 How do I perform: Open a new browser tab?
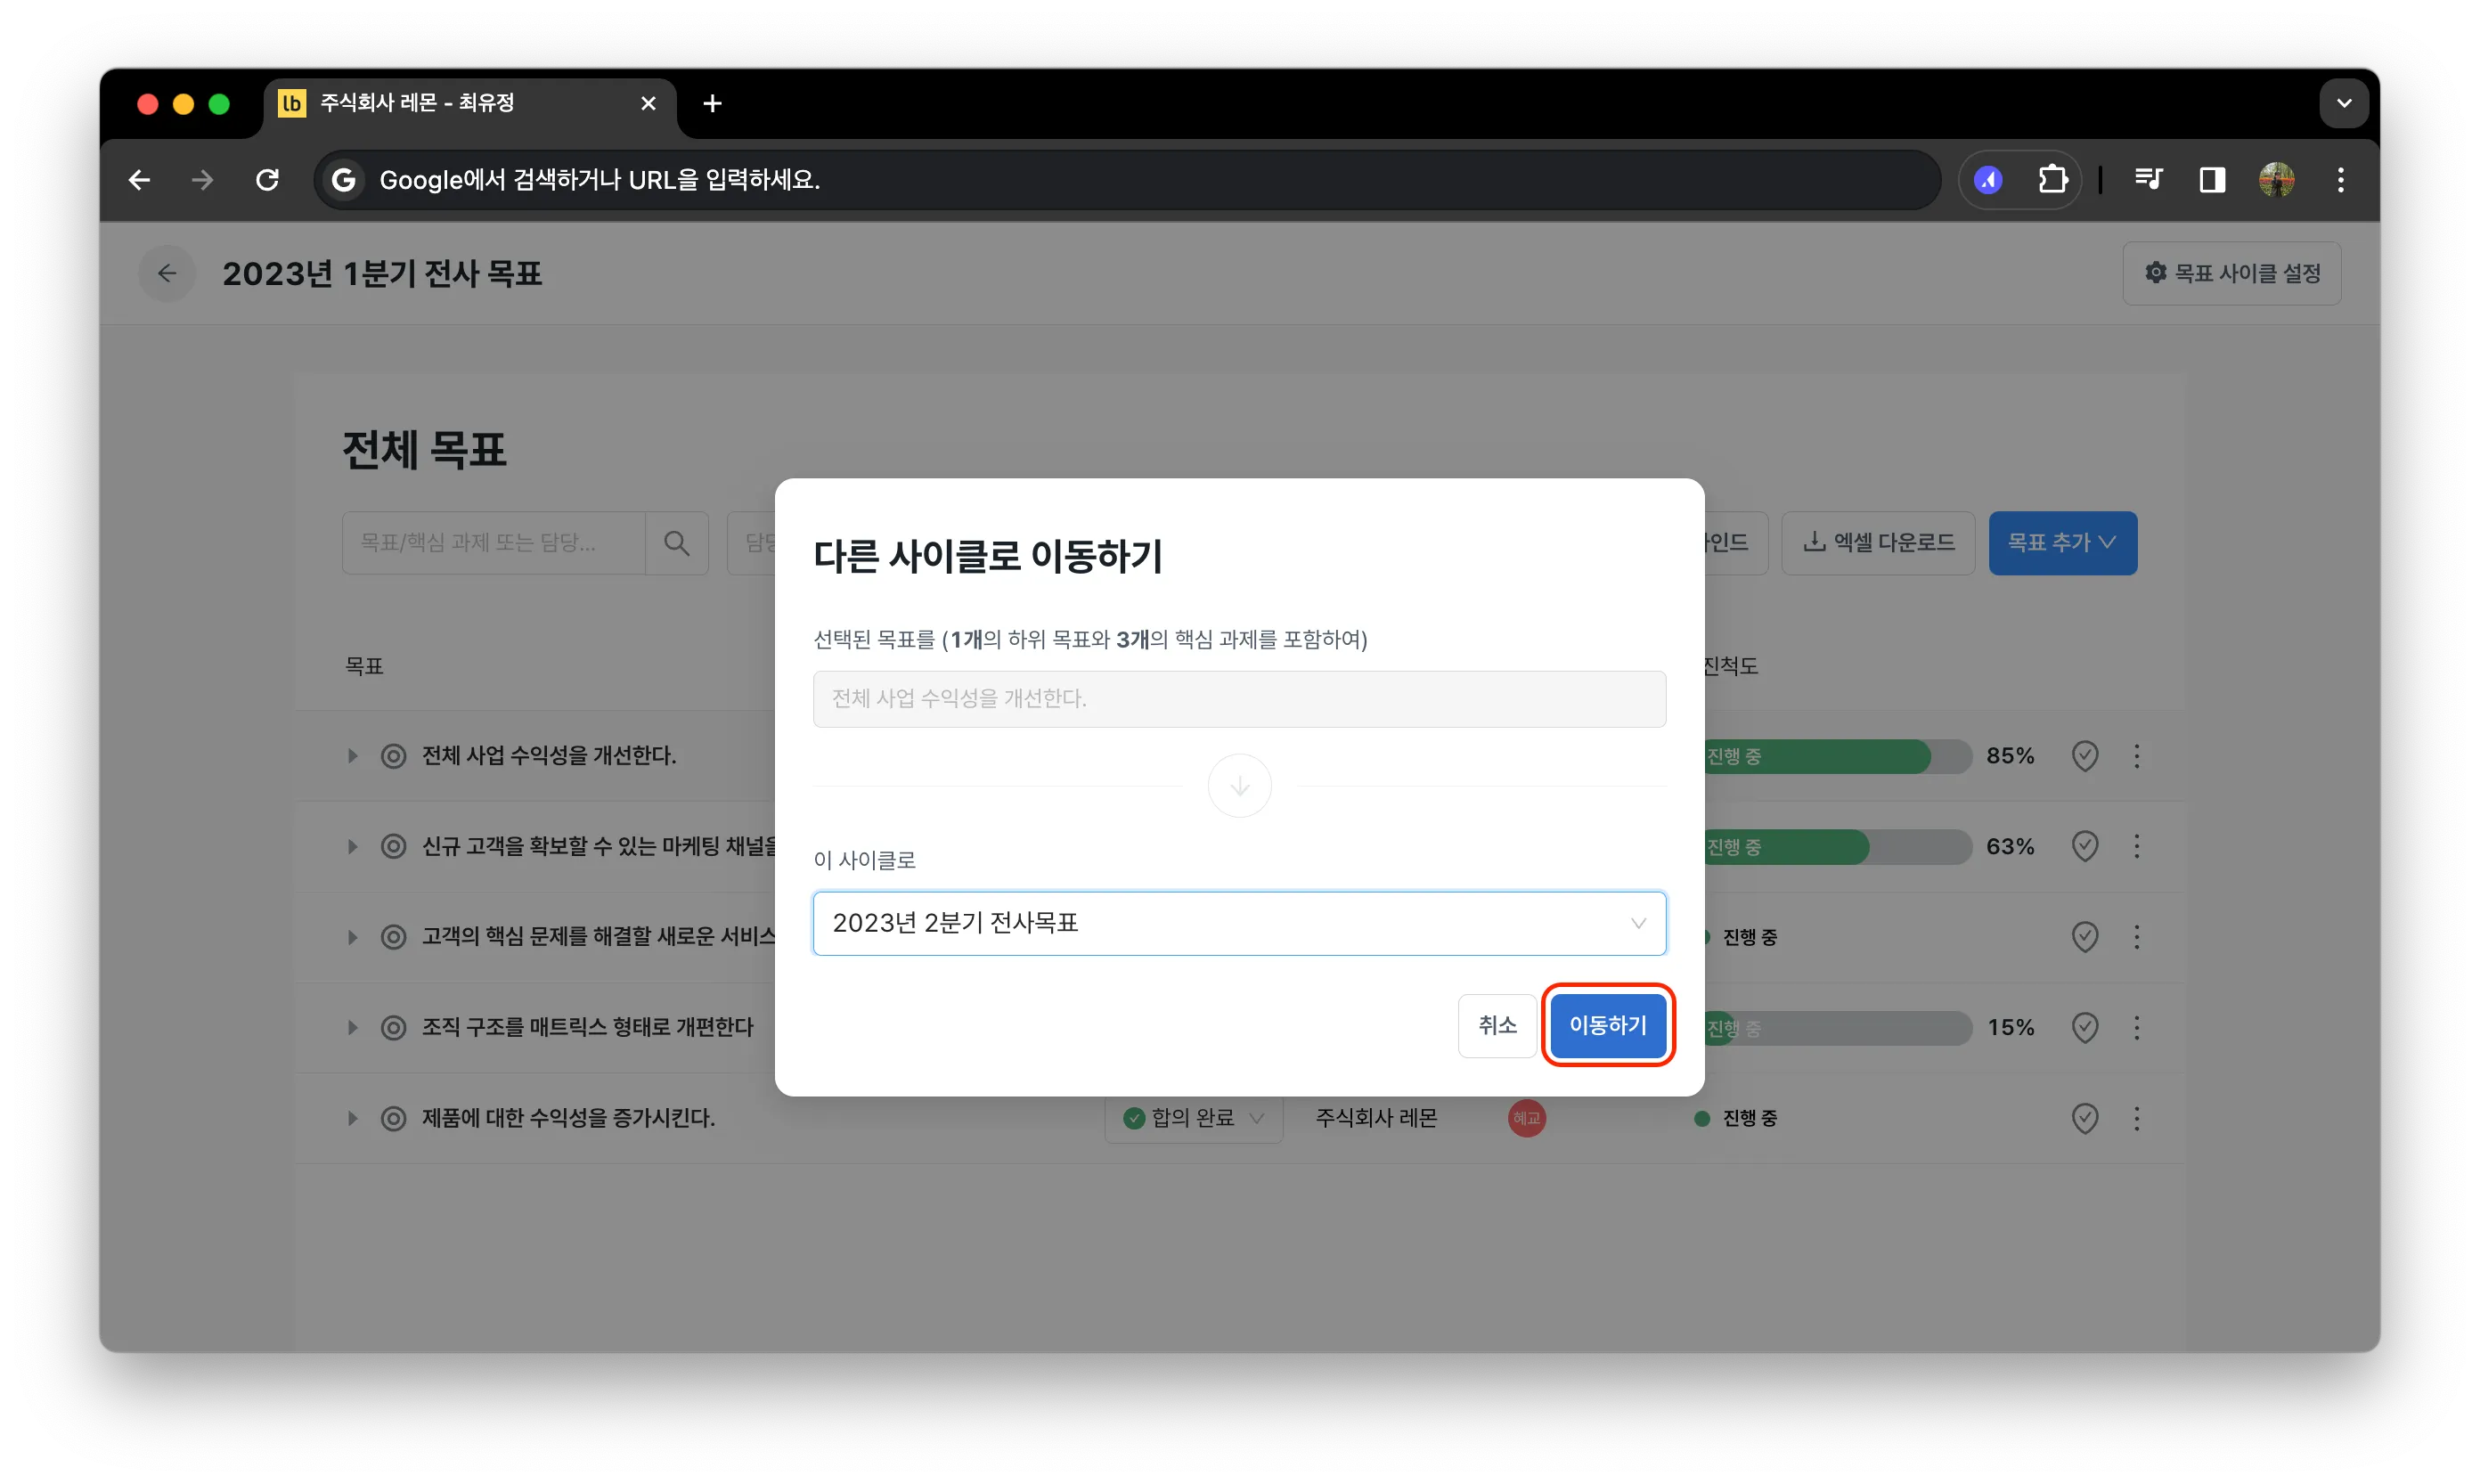713,103
